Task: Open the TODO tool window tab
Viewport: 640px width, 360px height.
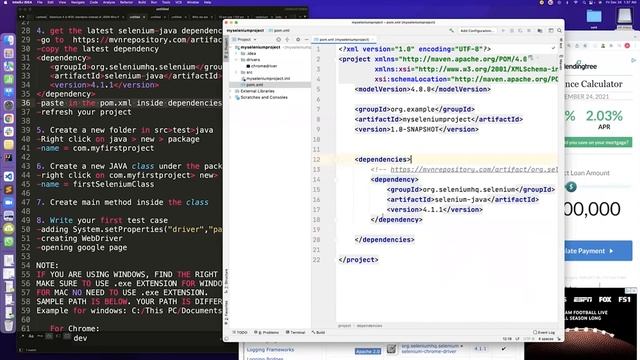Action: coord(240,333)
